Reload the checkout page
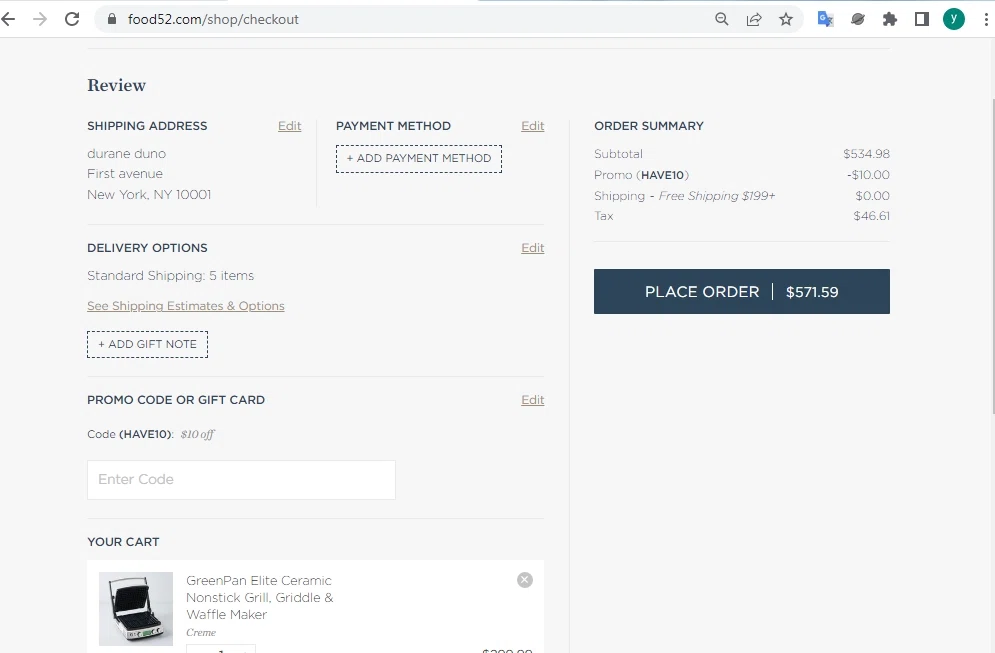The height and width of the screenshot is (653, 995). pos(72,19)
